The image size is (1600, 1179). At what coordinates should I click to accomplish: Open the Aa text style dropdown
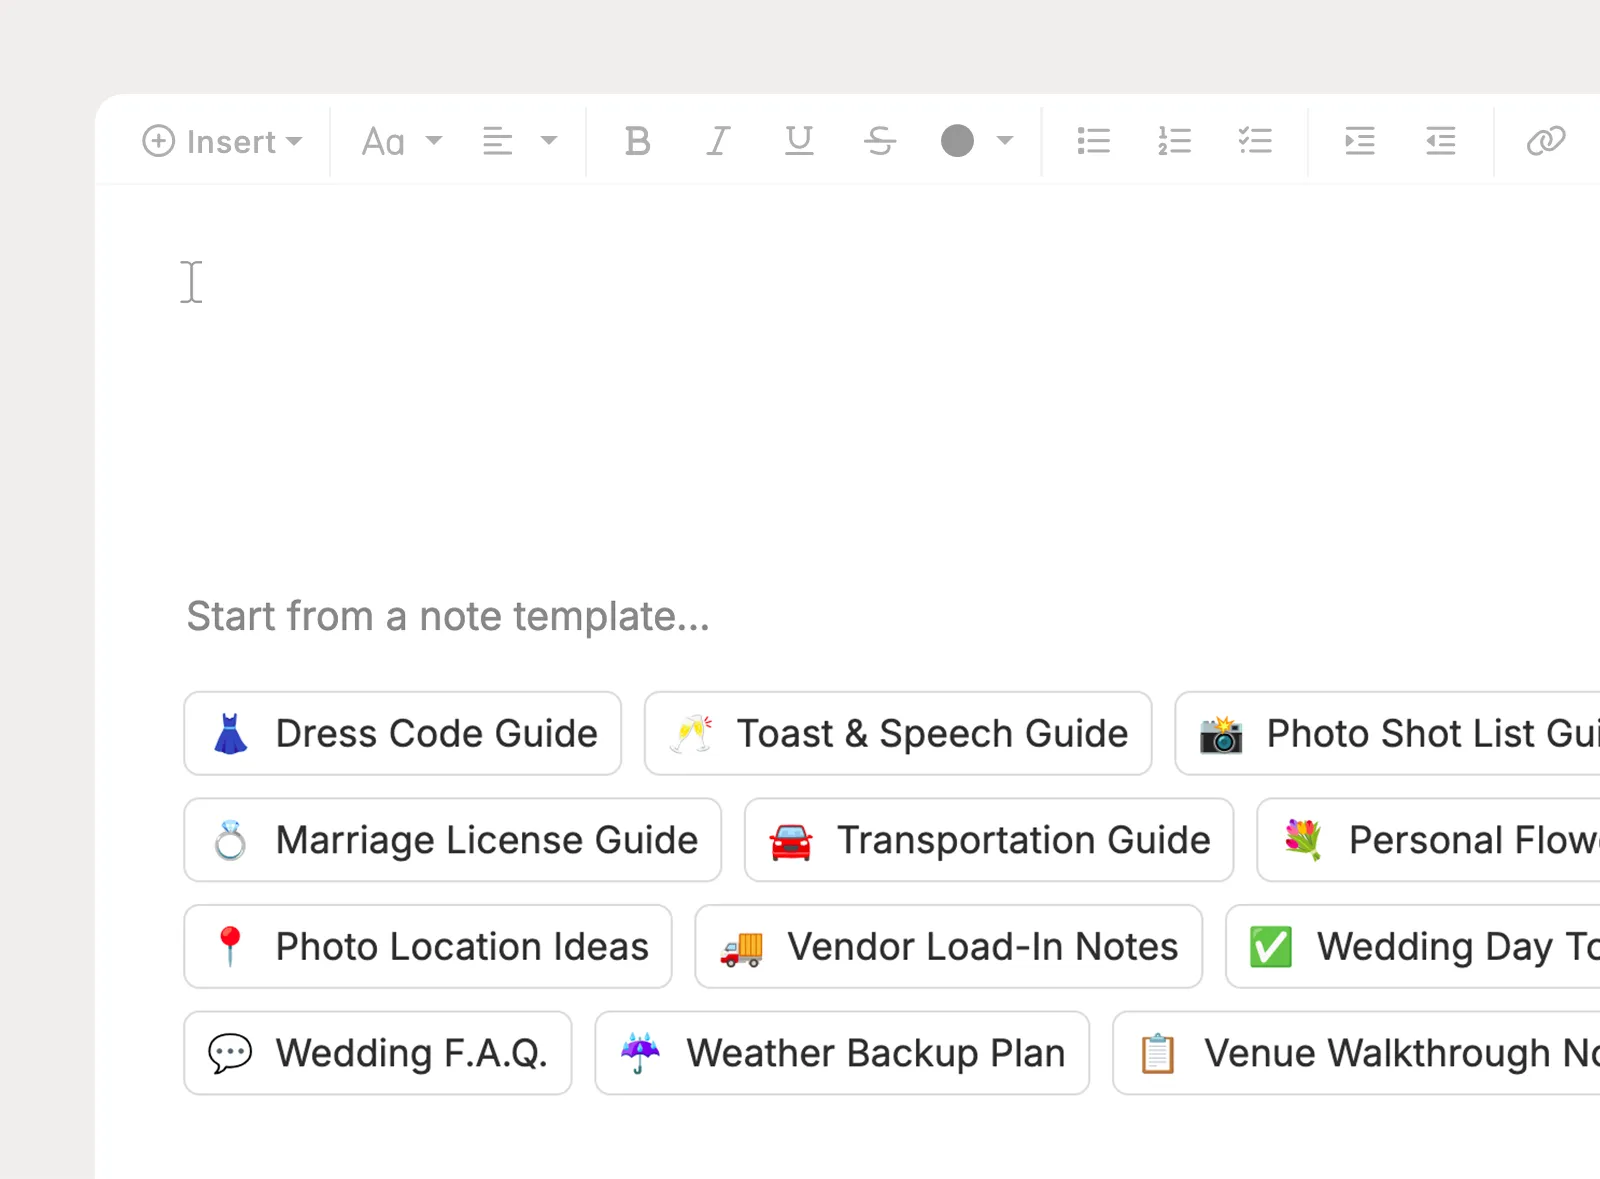click(x=401, y=141)
